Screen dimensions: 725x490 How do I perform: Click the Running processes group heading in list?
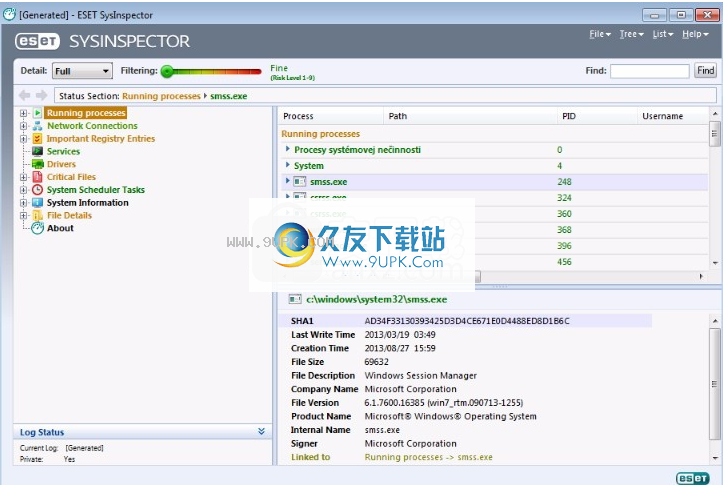click(x=320, y=134)
